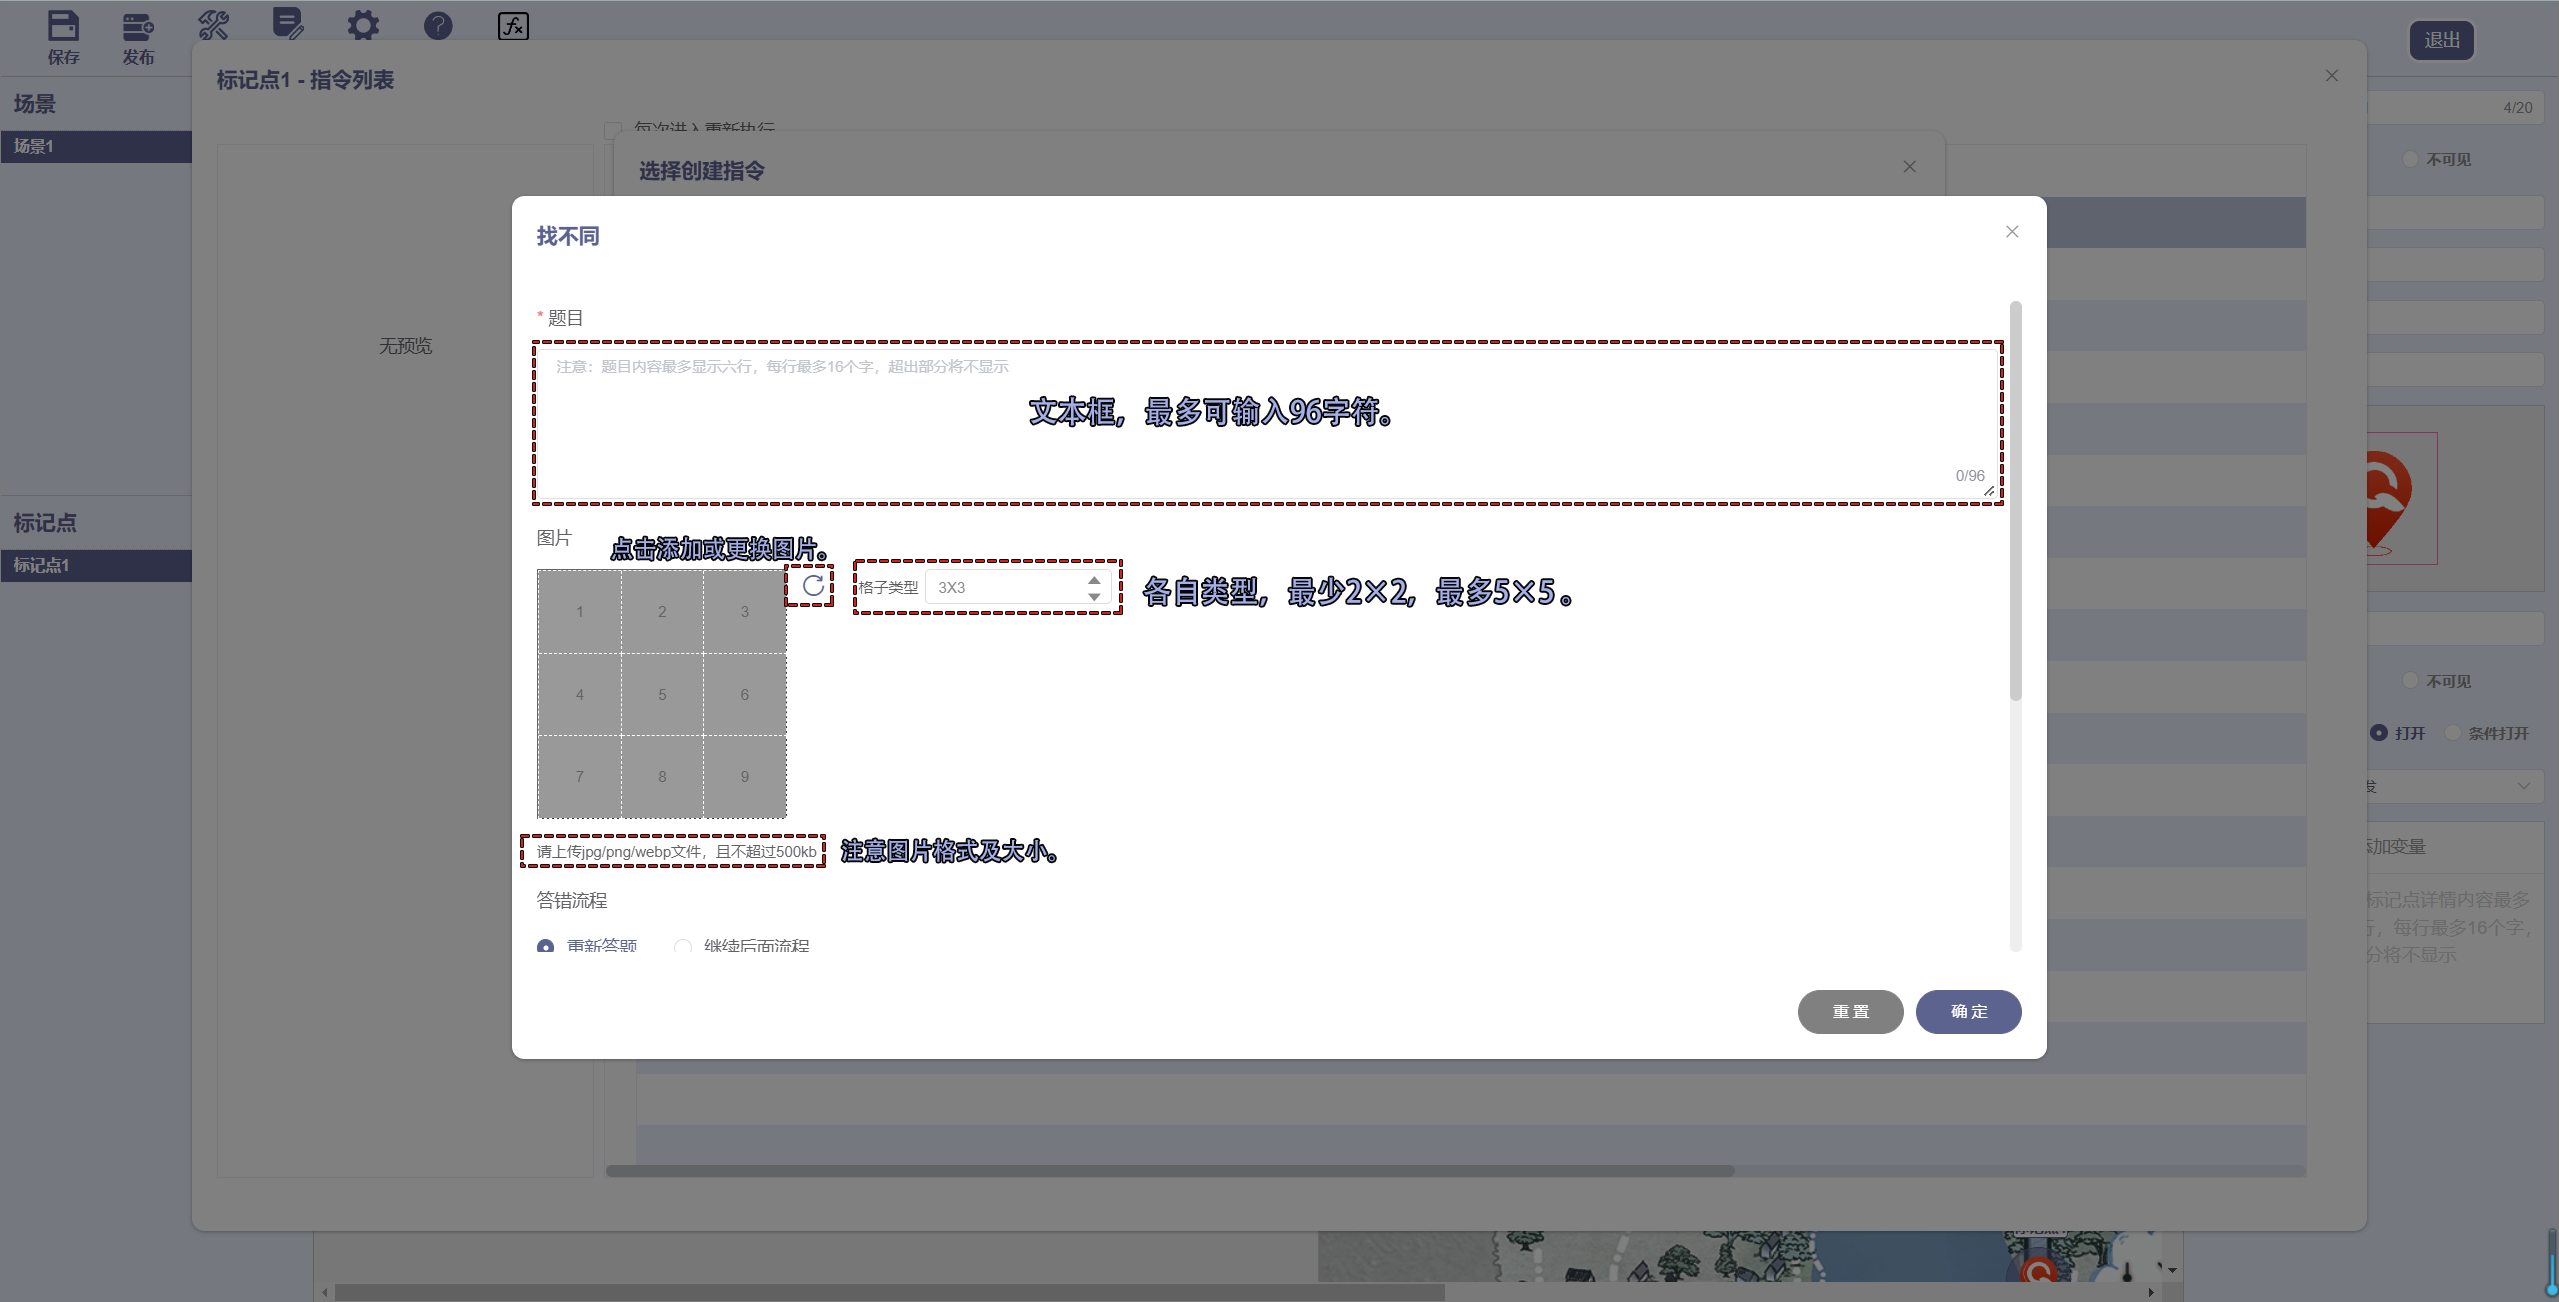This screenshot has width=2559, height=1302.
Task: Increase grid type with up arrow
Action: pos(1094,580)
